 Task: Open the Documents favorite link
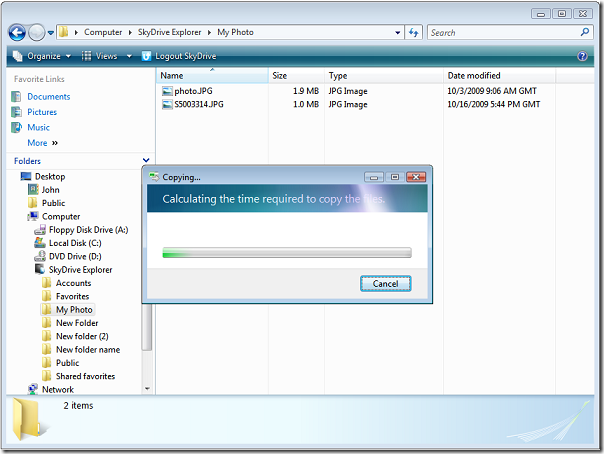pyautogui.click(x=49, y=97)
